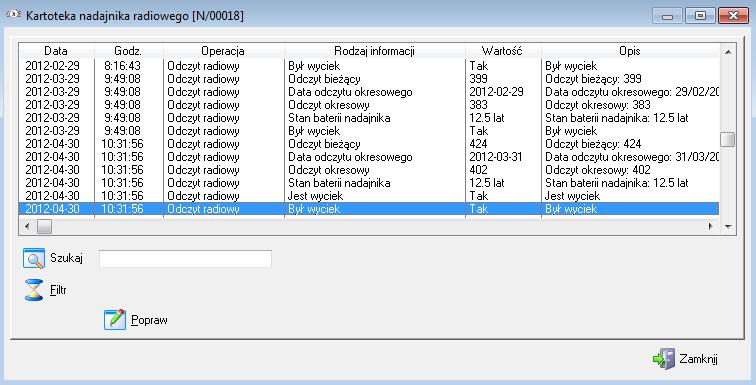Close the Kartoteka nadajnika radiowego window
Screen dimensions: 756x385
733,16
